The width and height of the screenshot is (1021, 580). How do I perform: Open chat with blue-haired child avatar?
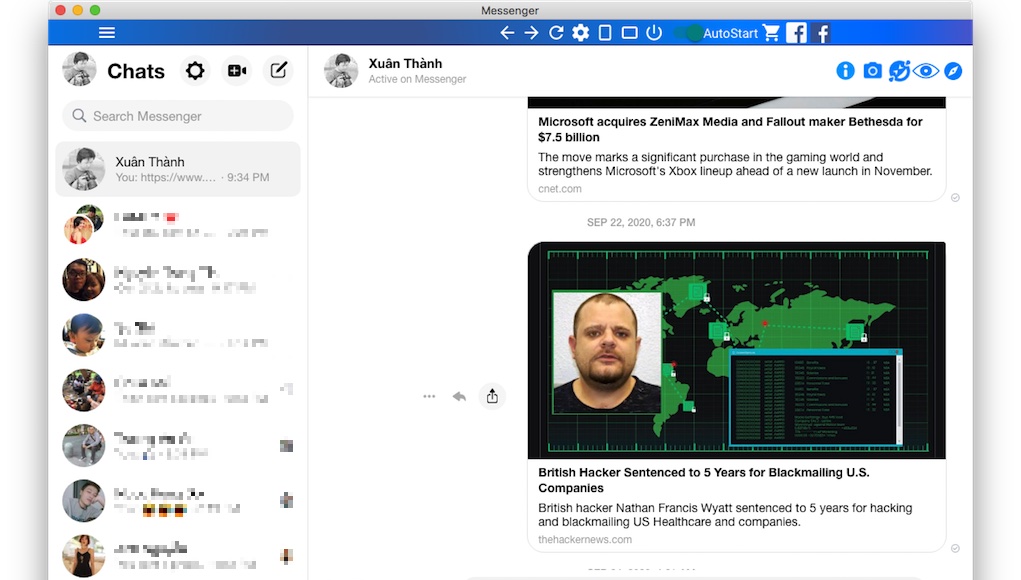click(178, 335)
